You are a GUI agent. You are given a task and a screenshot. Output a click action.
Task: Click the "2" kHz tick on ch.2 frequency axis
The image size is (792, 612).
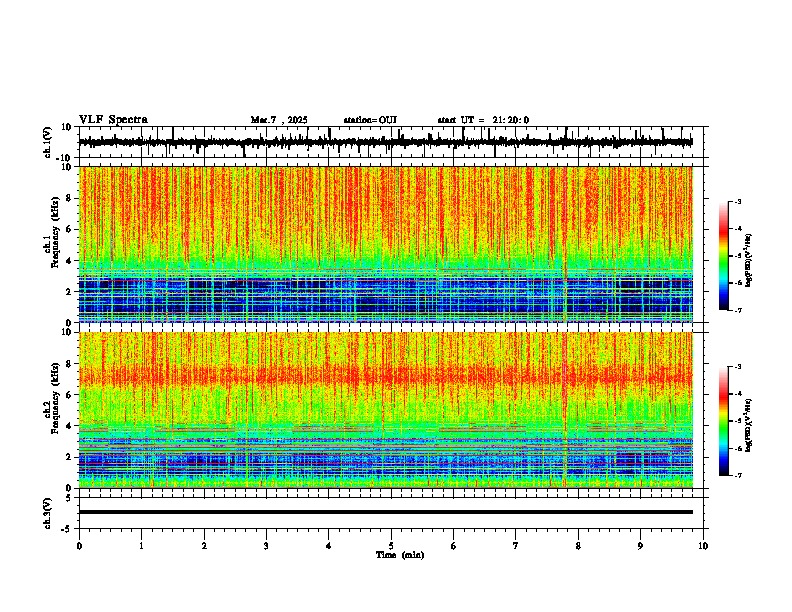(x=69, y=457)
